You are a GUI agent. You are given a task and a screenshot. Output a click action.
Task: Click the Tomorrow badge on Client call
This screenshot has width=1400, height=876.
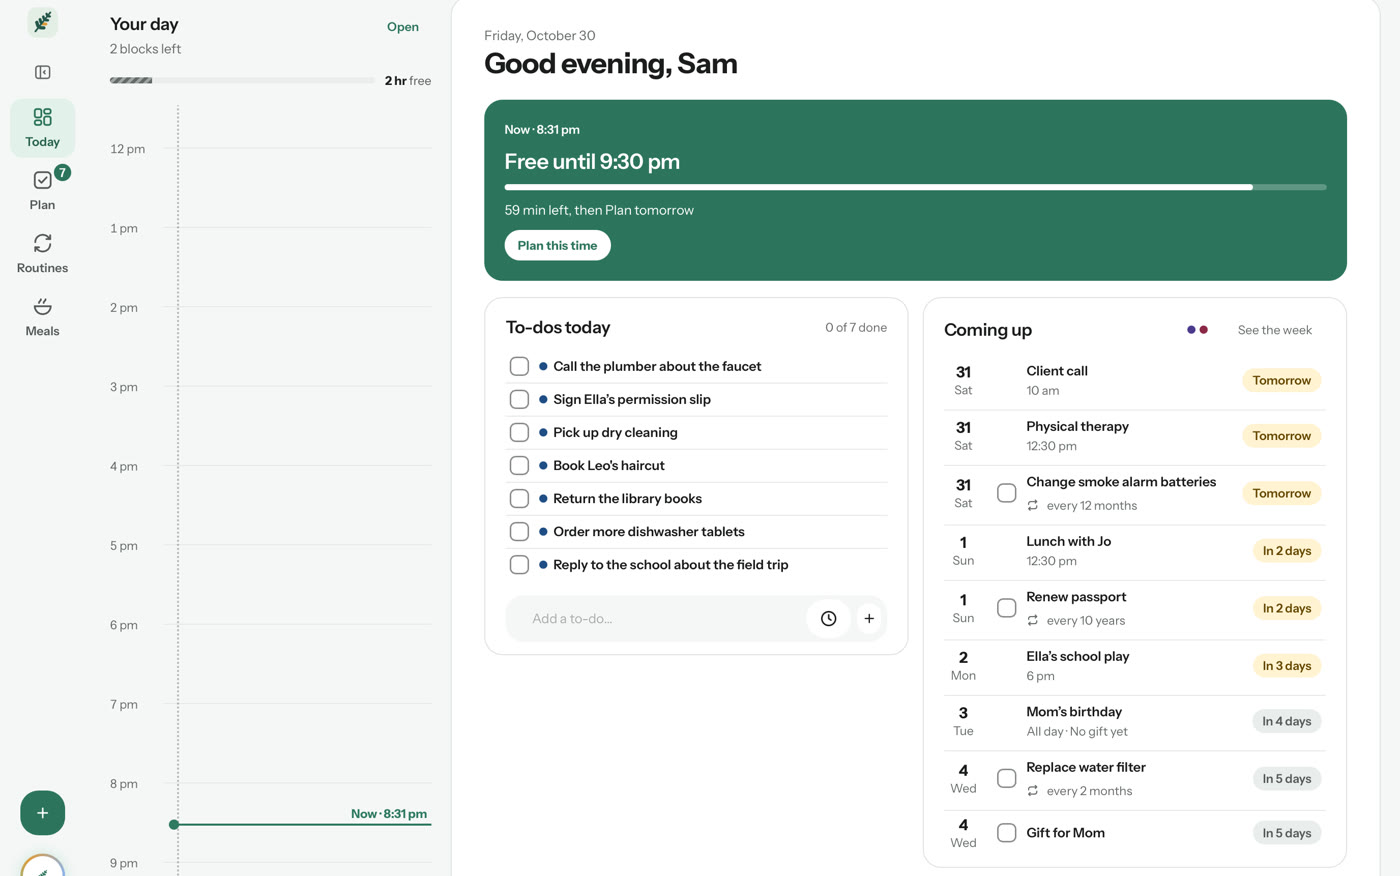coord(1281,380)
